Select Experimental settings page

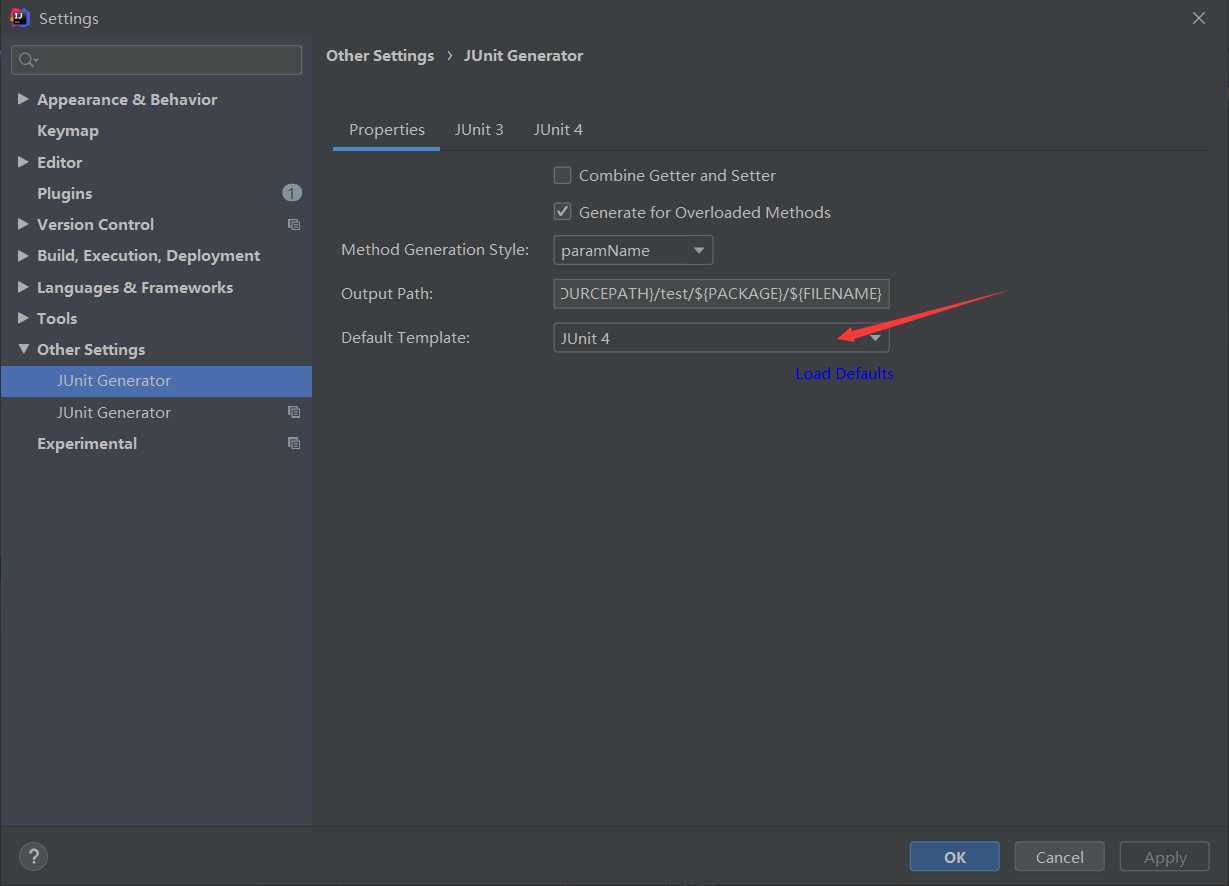(87, 443)
